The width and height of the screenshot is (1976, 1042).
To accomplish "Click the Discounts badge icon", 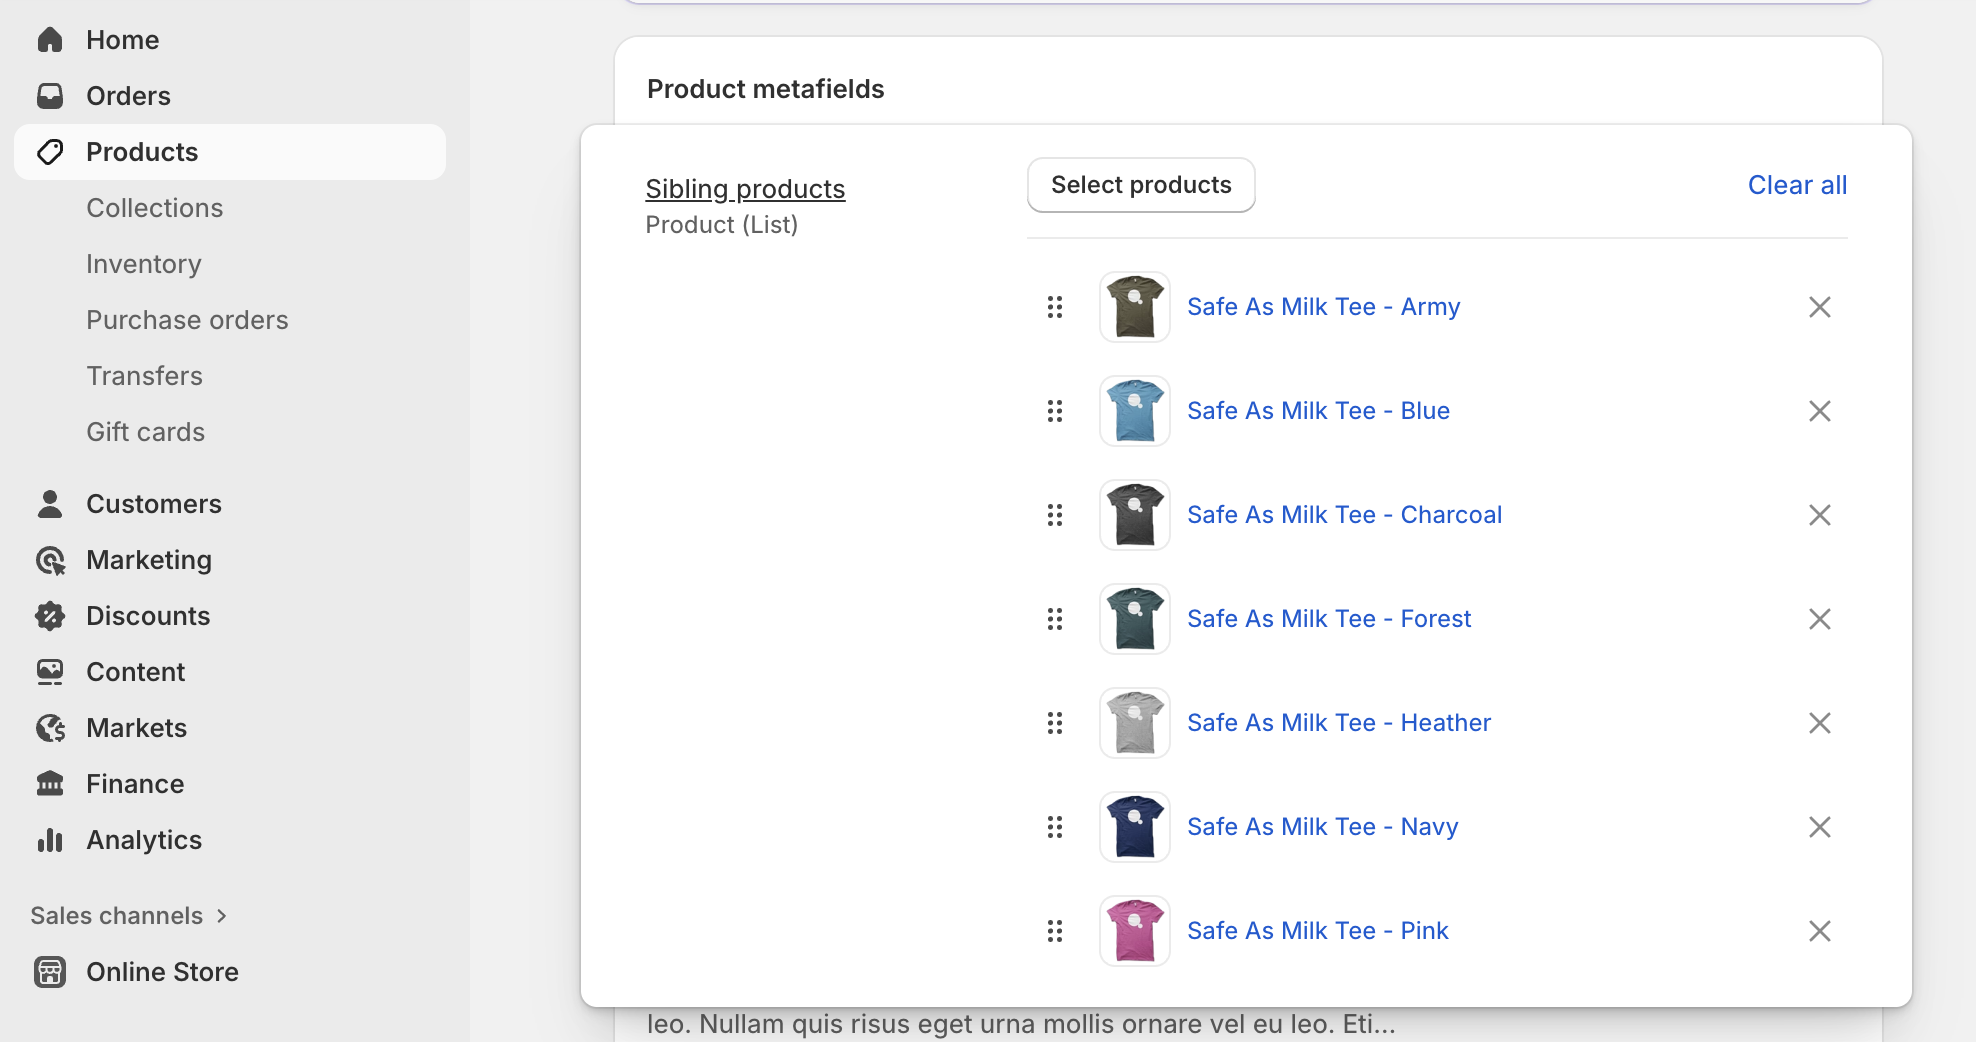I will (x=50, y=616).
